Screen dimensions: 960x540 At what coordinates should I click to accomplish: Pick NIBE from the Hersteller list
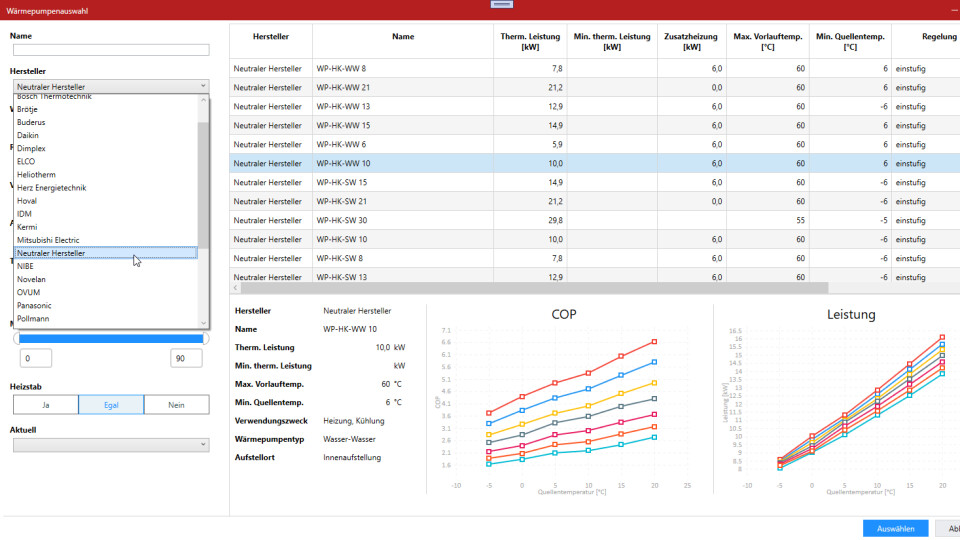(27, 266)
